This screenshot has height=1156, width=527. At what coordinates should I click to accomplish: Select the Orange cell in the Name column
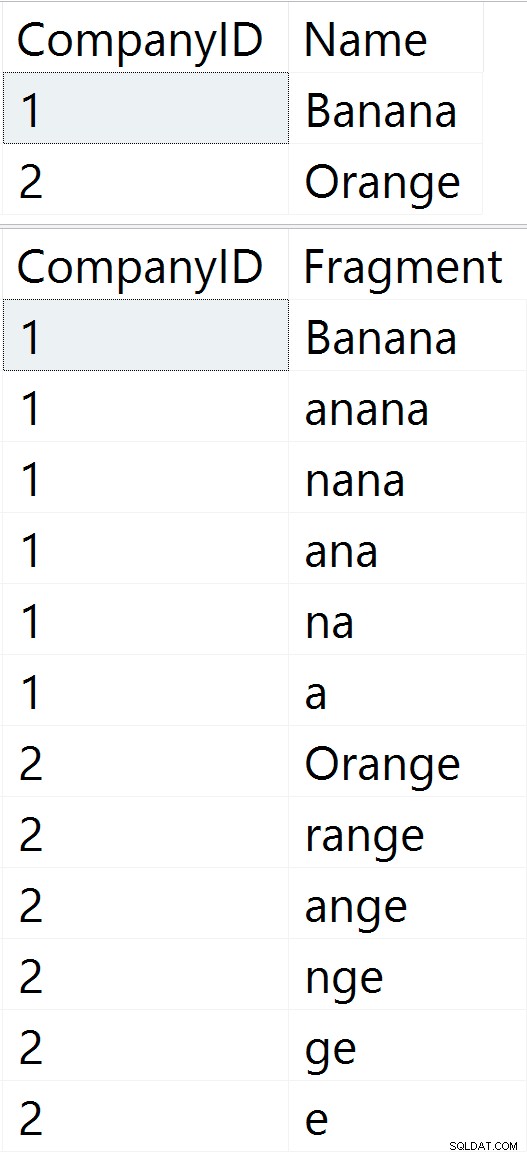[385, 179]
